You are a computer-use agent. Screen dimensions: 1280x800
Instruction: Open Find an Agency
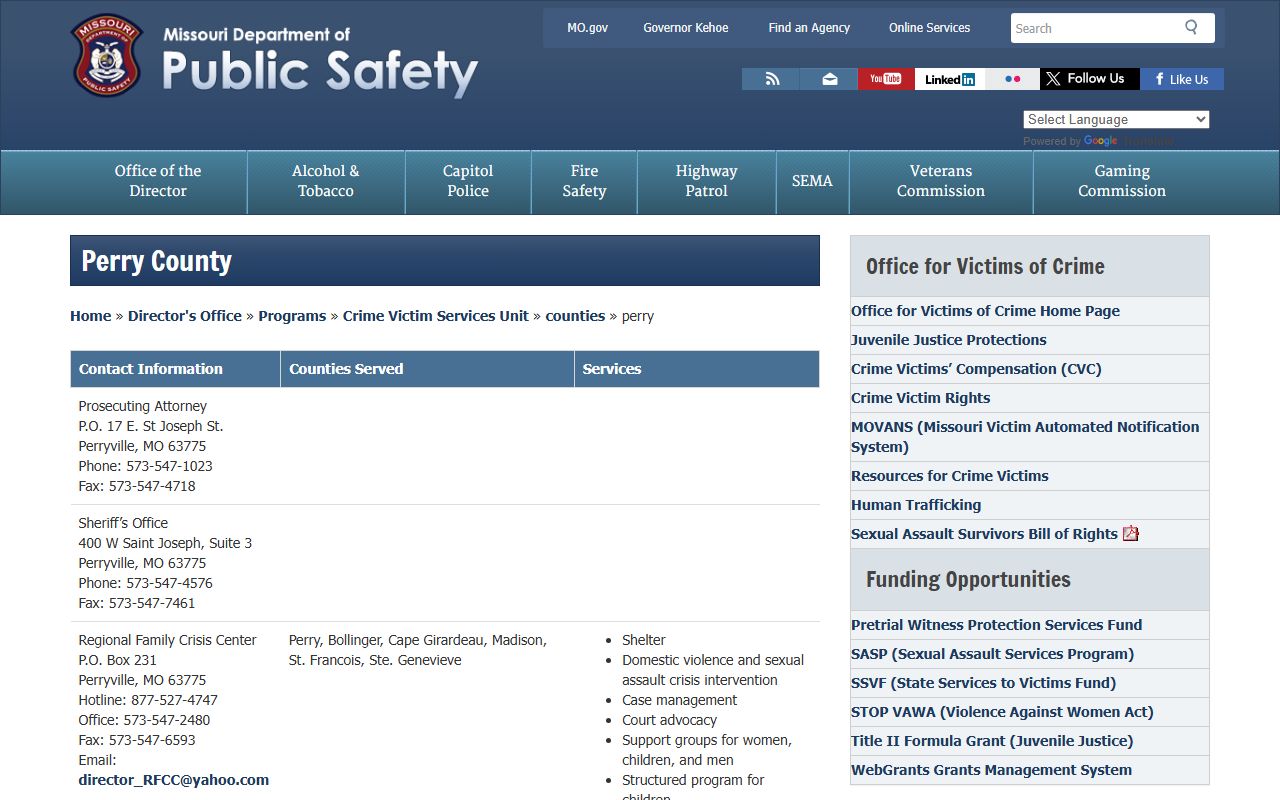(x=809, y=28)
